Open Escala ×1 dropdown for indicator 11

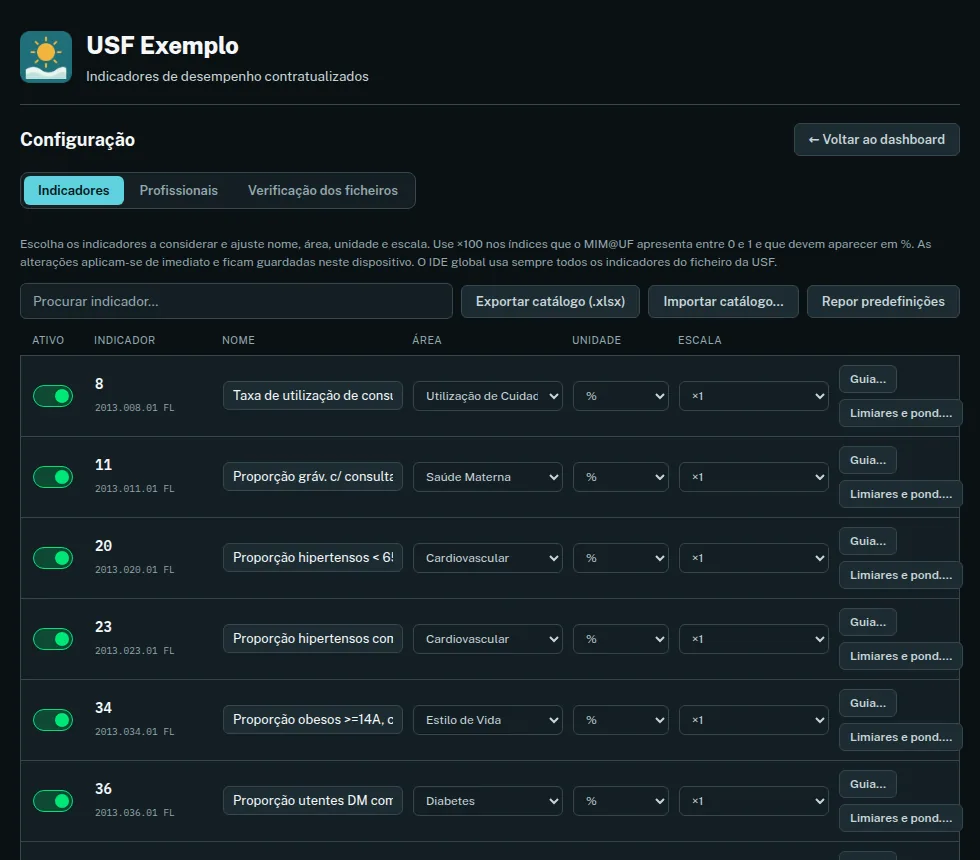point(754,477)
